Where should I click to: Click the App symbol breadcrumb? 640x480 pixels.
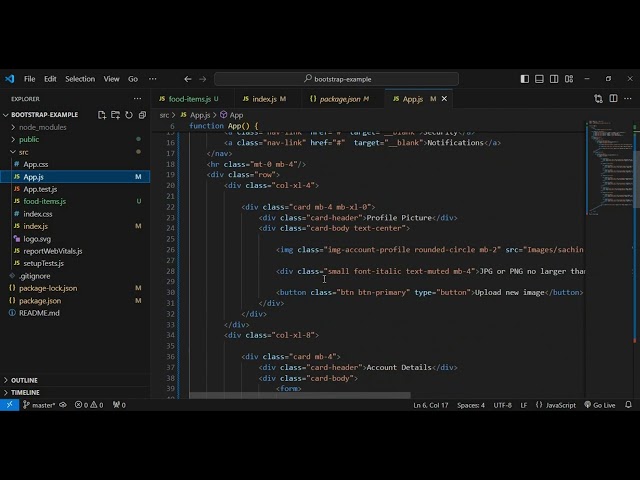[232, 115]
